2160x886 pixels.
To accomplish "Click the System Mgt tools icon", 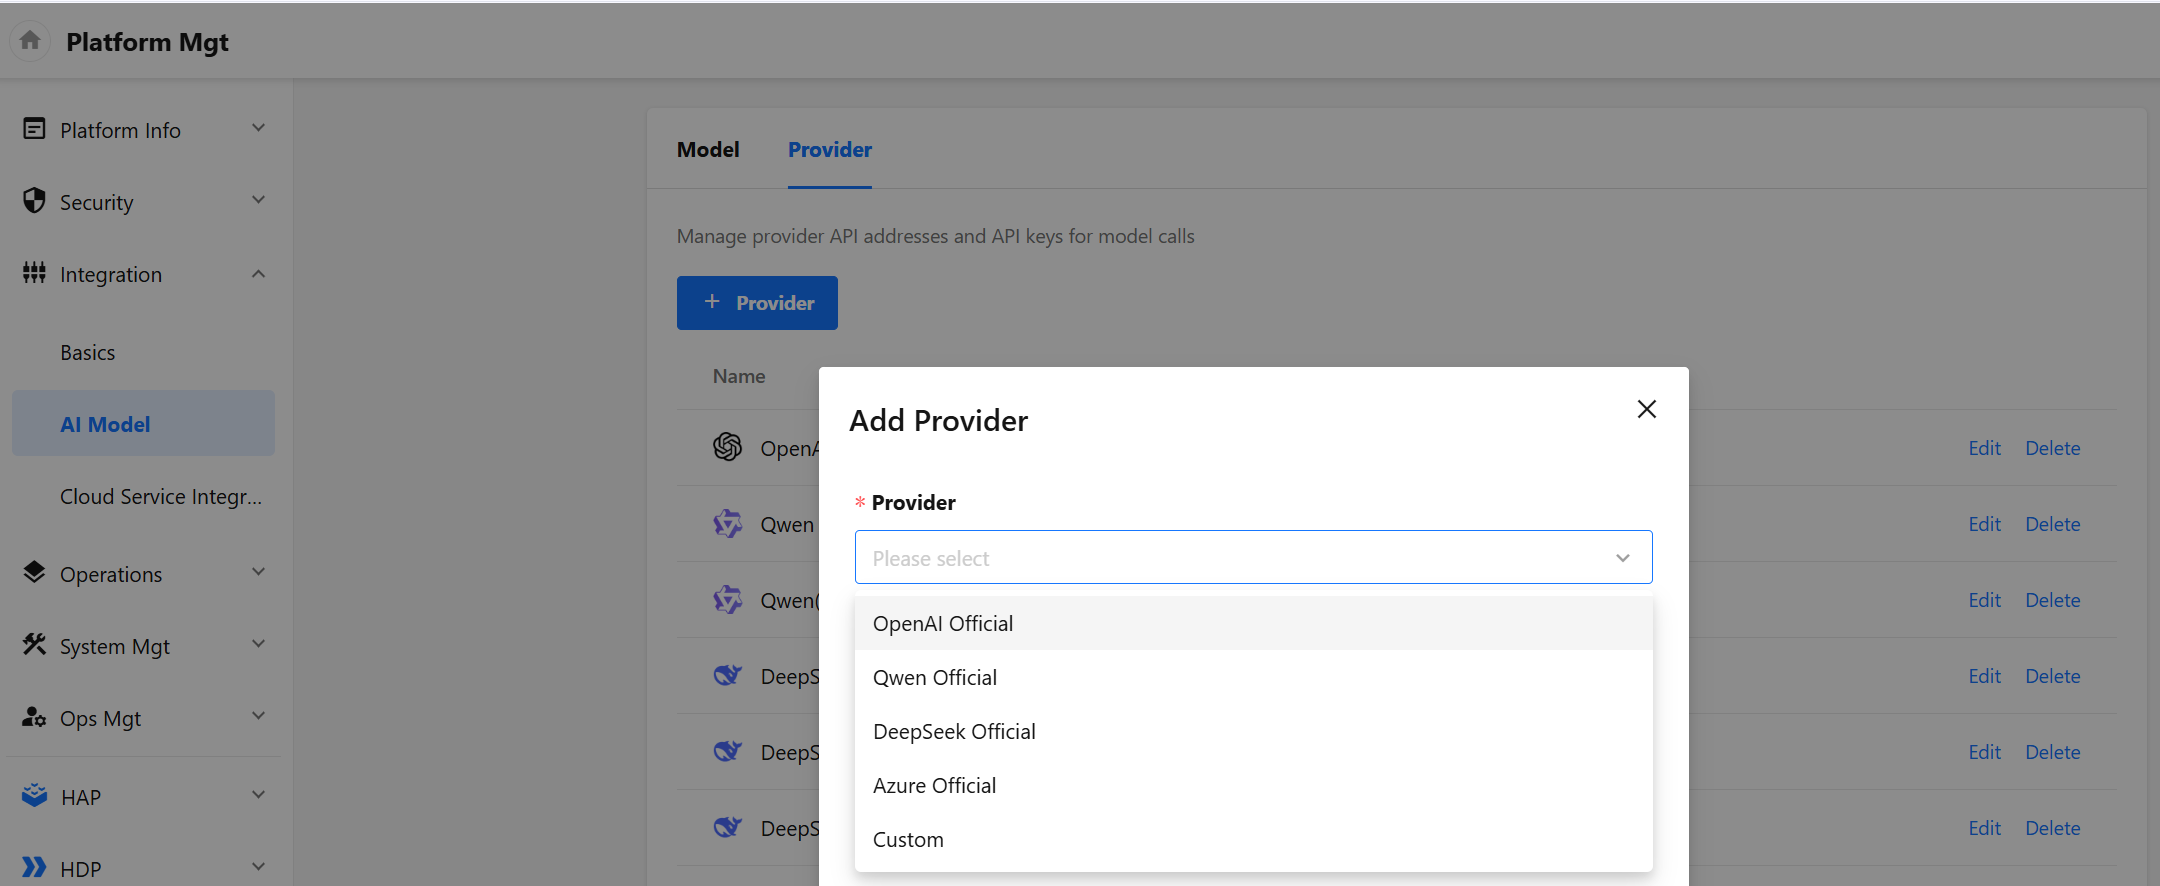I will [34, 645].
